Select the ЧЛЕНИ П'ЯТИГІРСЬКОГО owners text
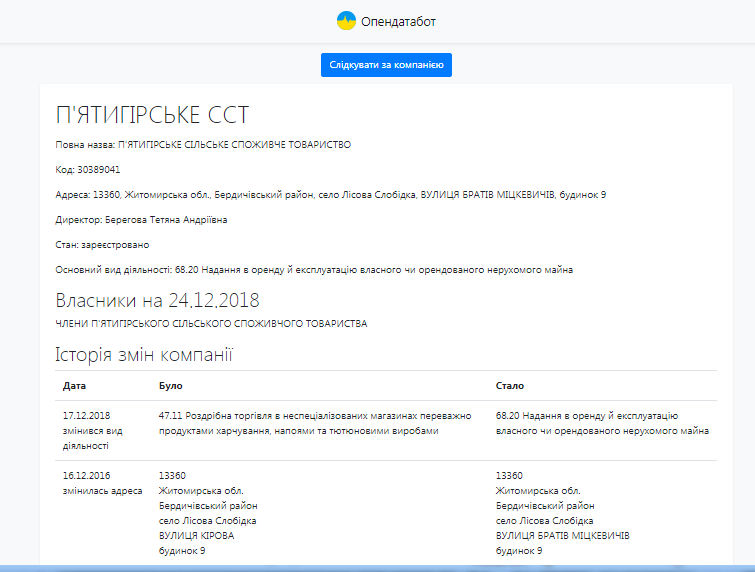 (211, 324)
